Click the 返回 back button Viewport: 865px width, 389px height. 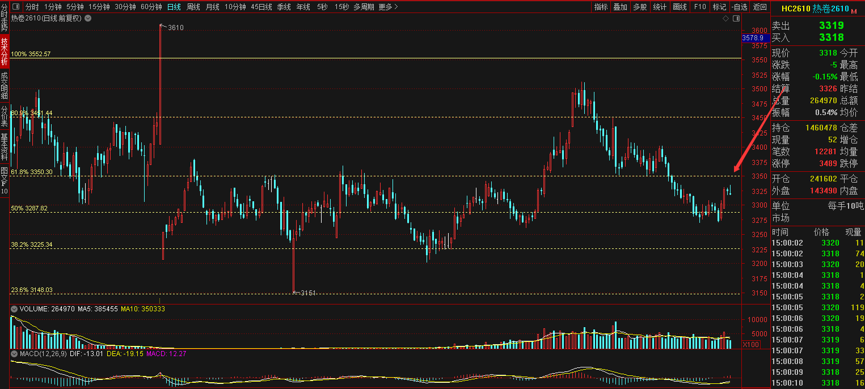tap(760, 7)
